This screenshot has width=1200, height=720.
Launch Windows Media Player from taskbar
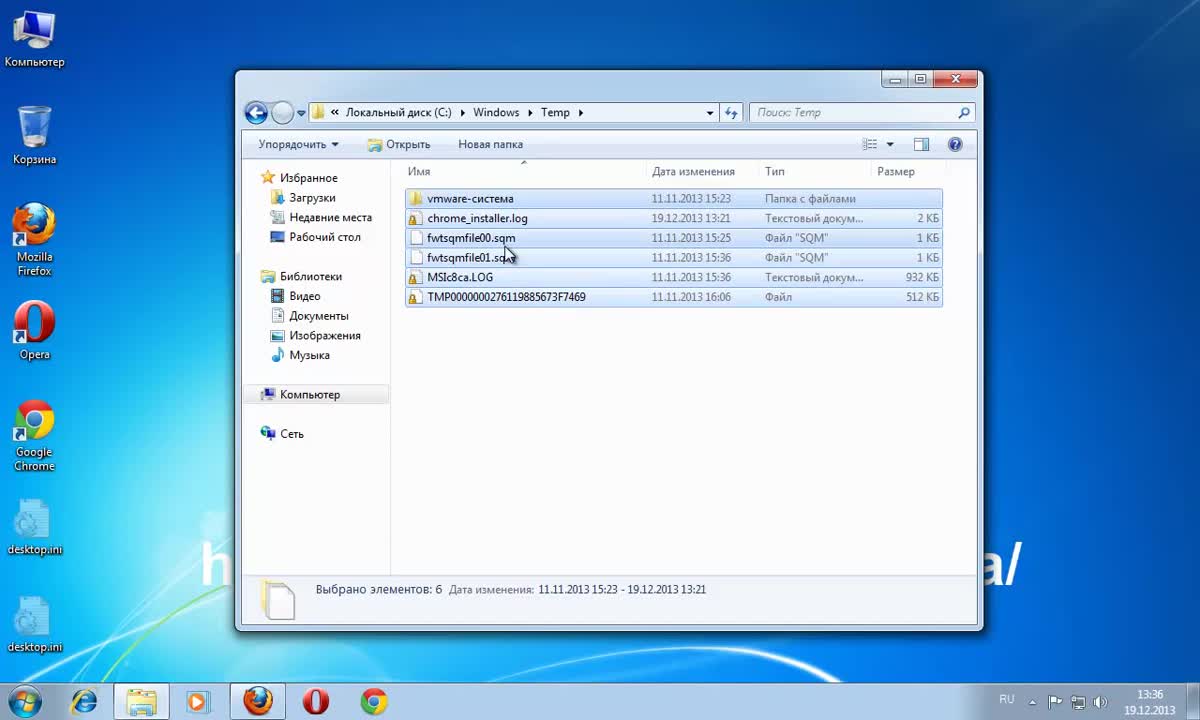(197, 702)
